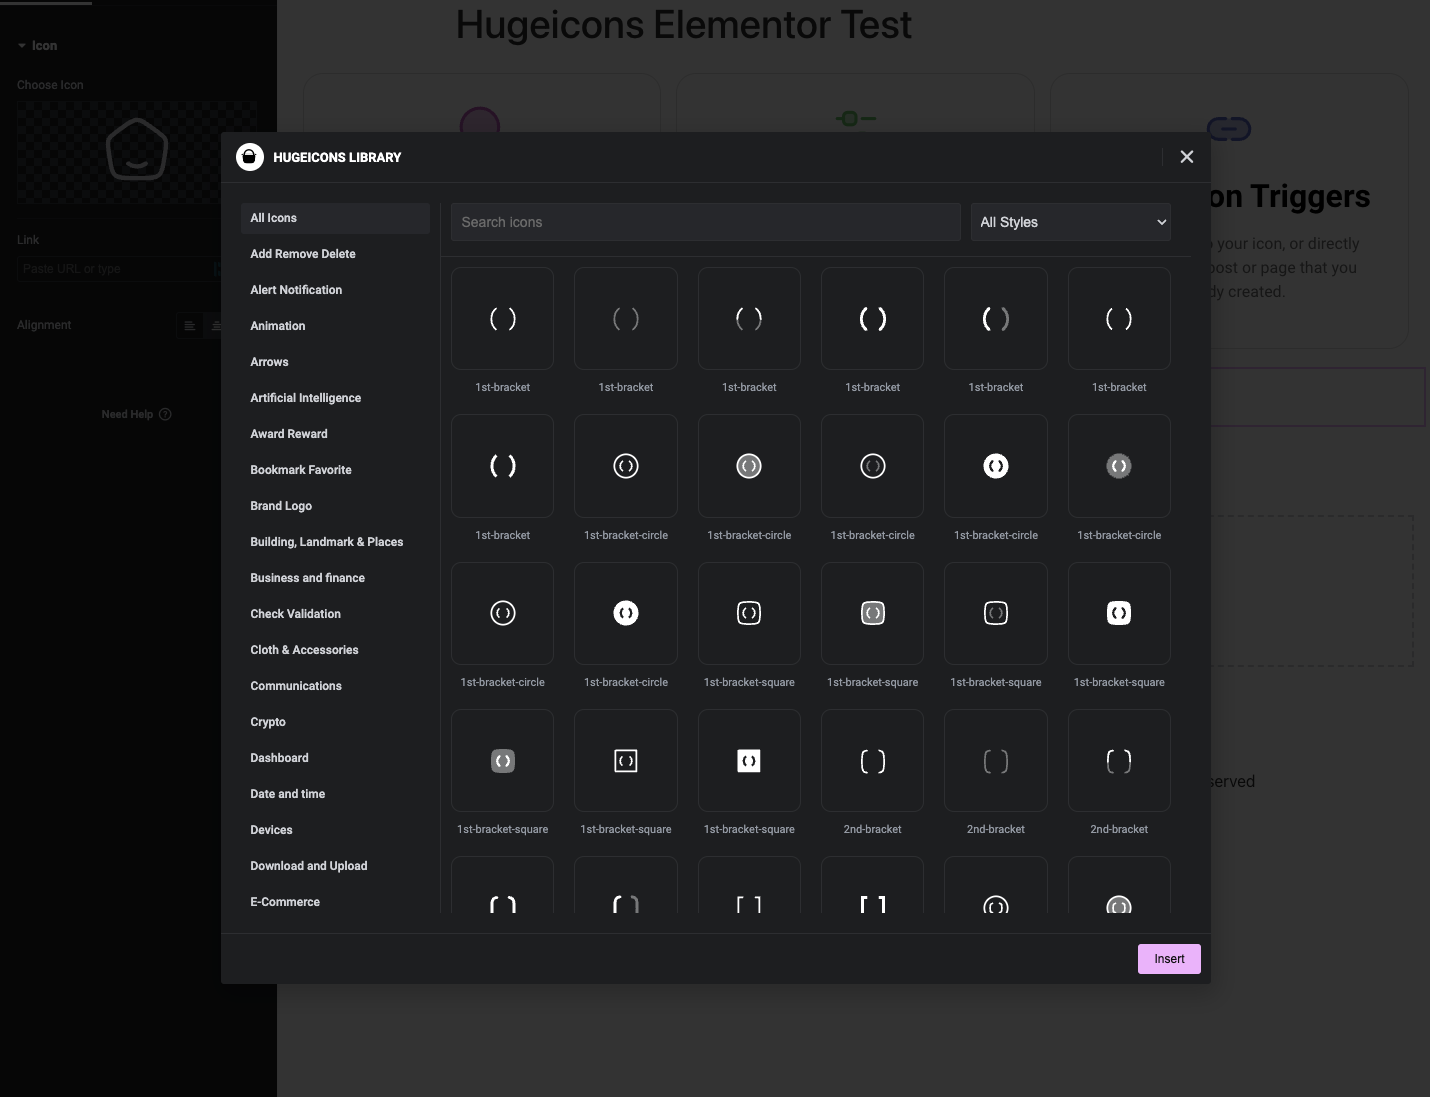Switch to the Brand Logo category
The image size is (1430, 1097).
pyautogui.click(x=281, y=505)
